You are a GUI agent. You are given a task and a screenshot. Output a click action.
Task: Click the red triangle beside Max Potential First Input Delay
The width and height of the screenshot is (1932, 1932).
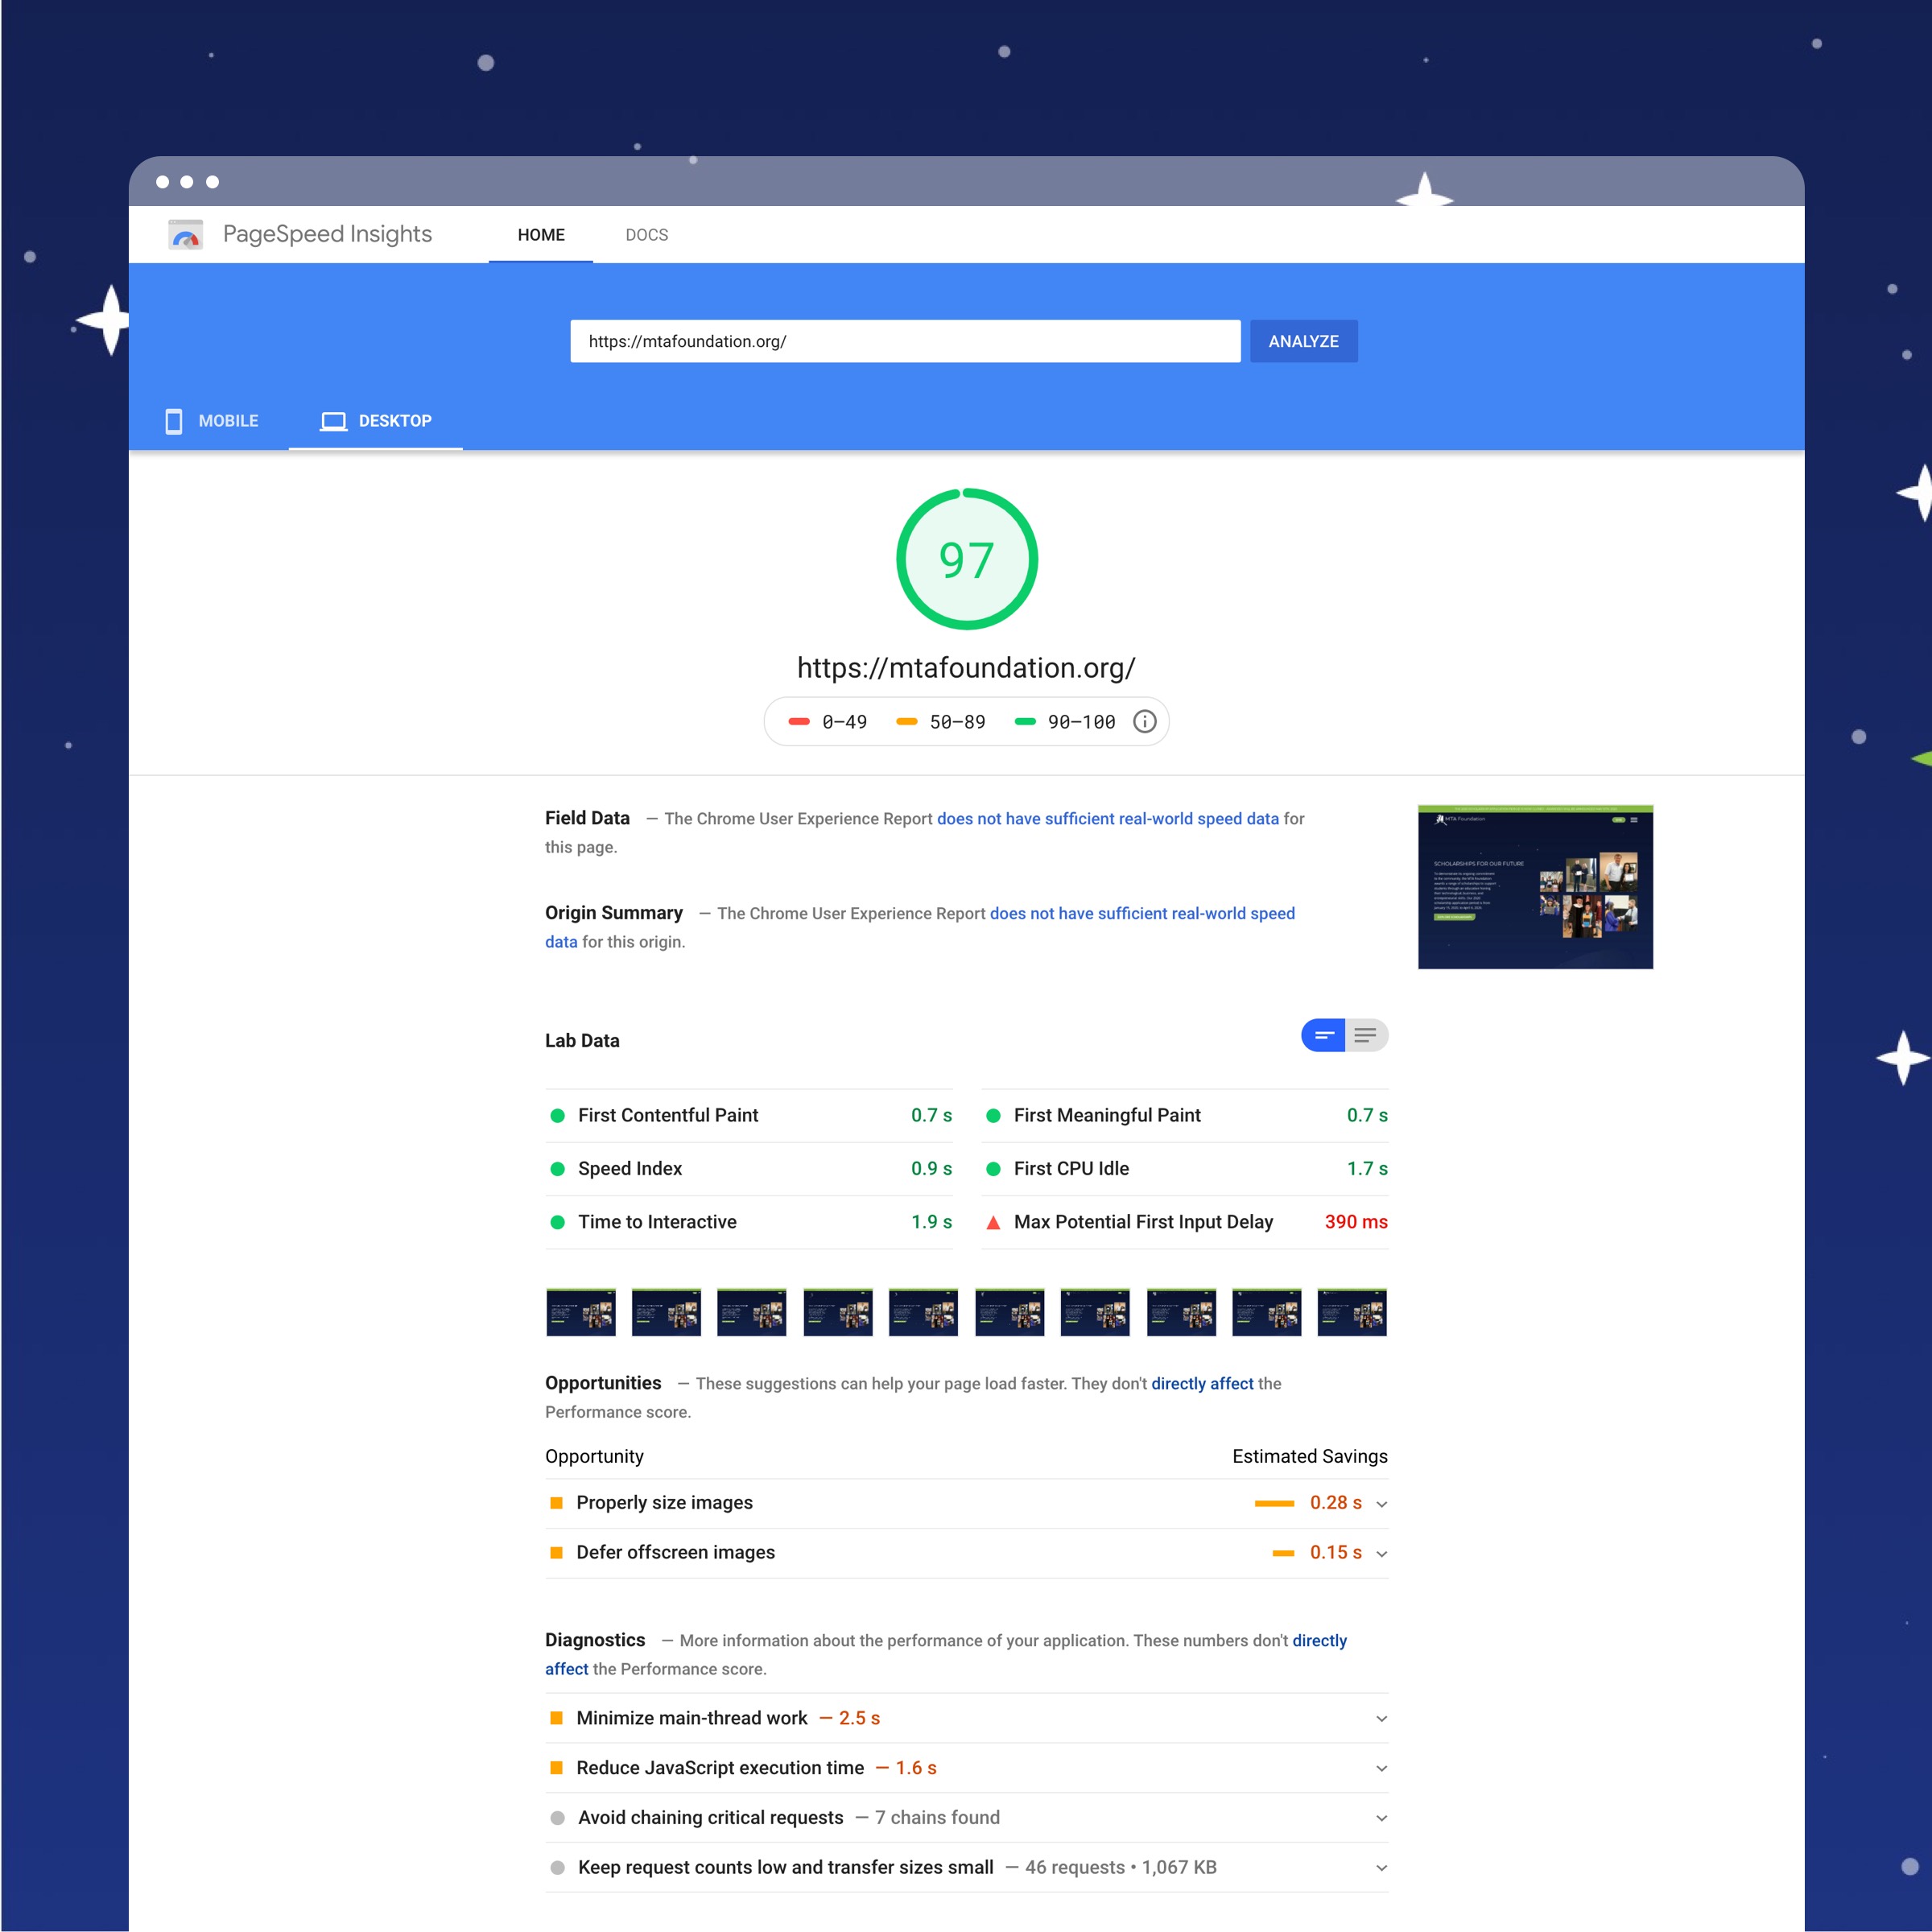click(993, 1222)
